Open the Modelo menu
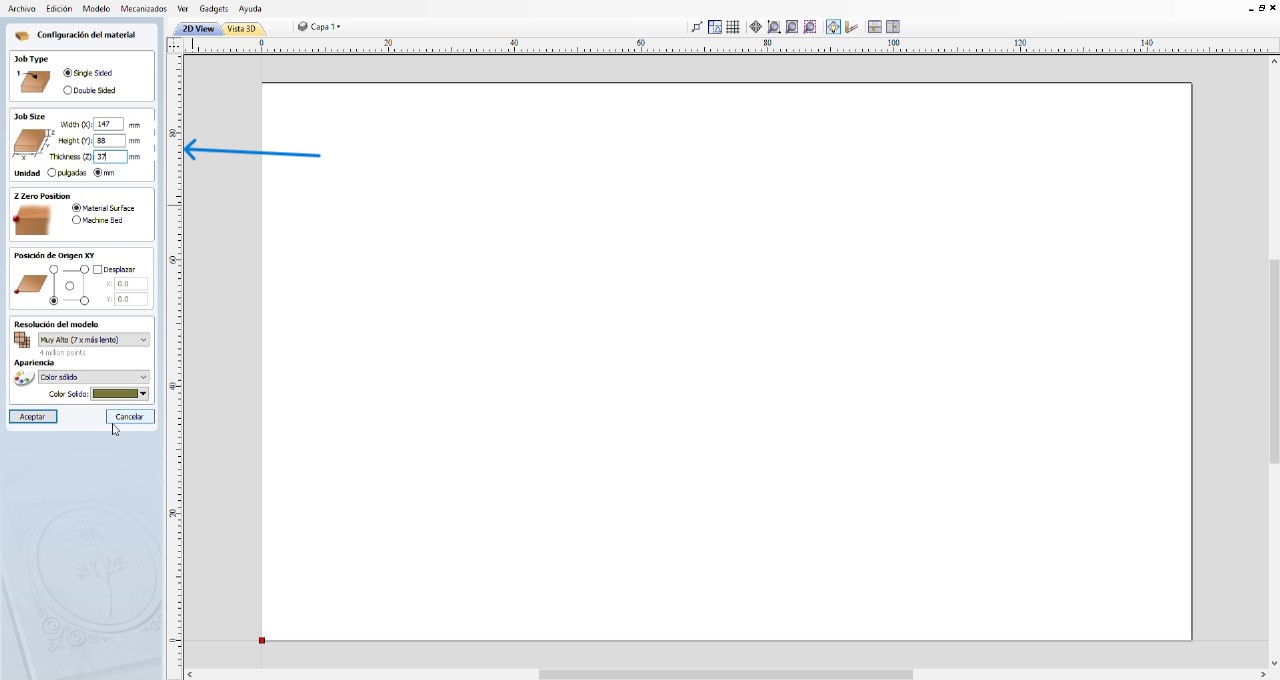1280x680 pixels. [96, 8]
